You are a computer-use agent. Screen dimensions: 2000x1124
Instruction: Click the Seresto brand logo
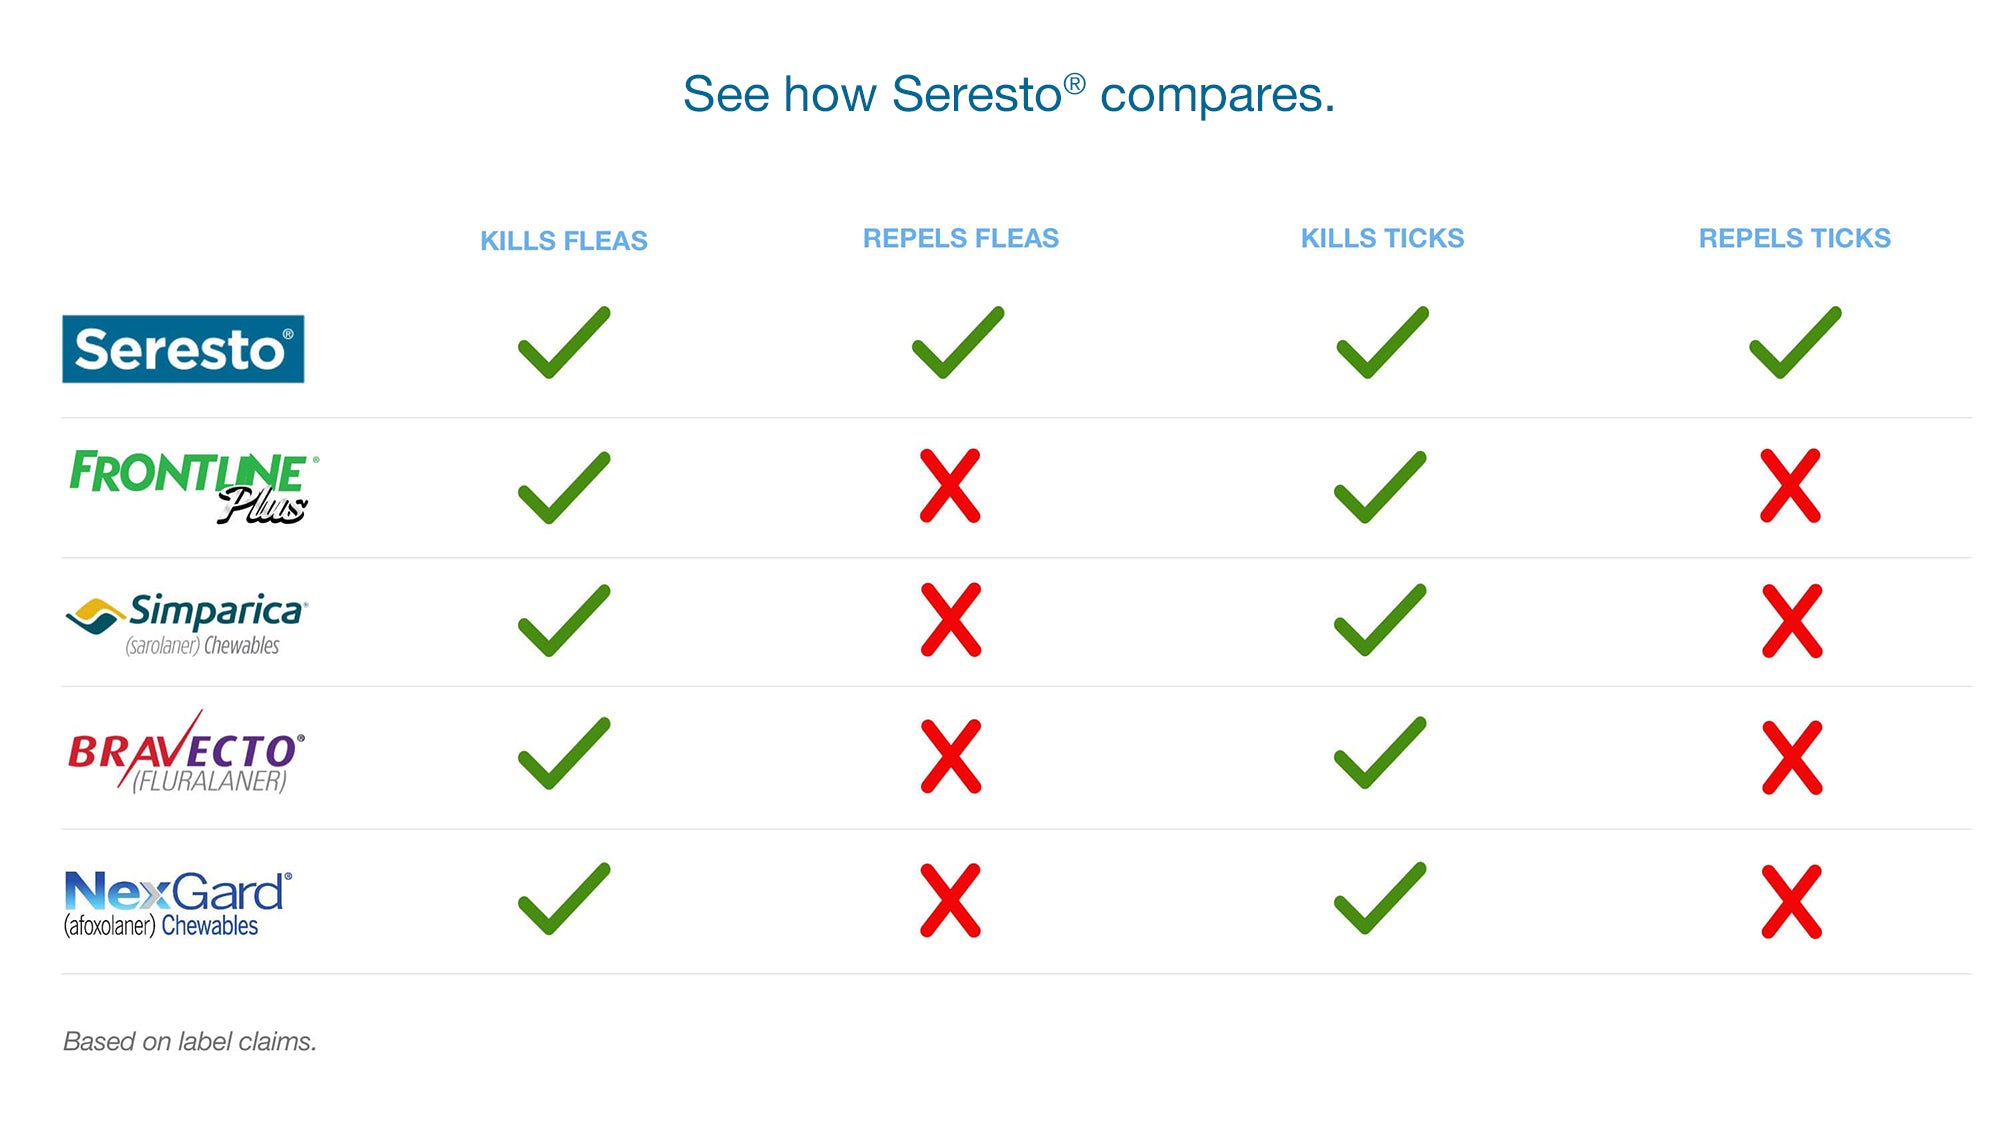183,349
